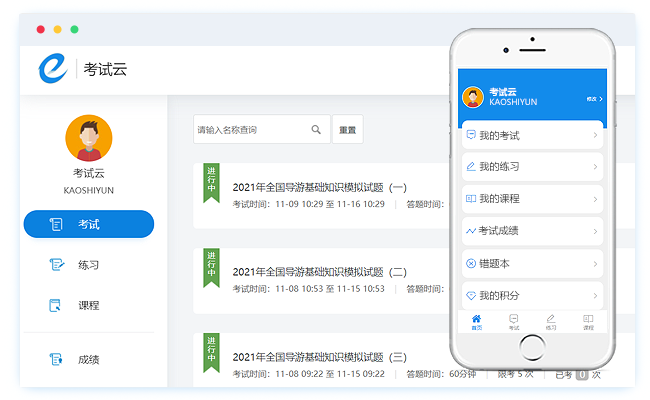The width and height of the screenshot is (650, 400).
Task: Tap the 首页 home tab icon on phone
Action: point(476,321)
